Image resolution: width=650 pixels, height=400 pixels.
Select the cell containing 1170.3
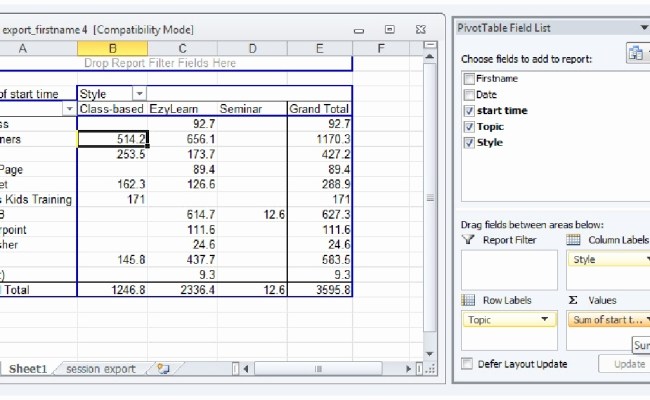(x=320, y=139)
